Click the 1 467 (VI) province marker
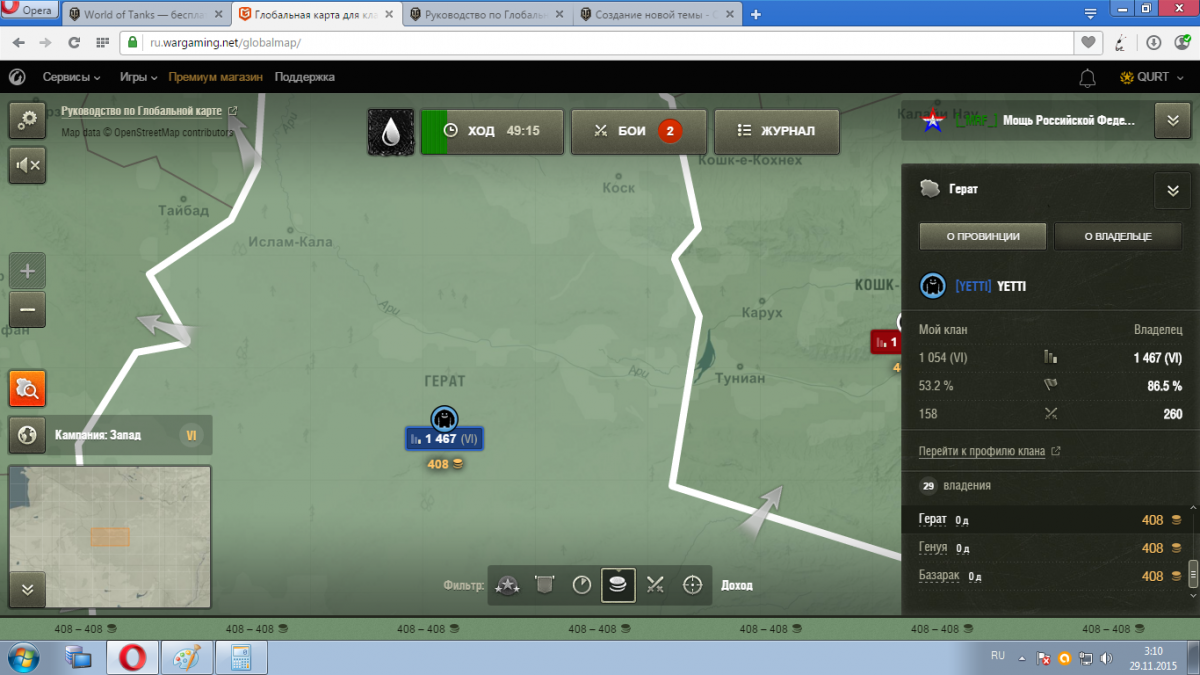Viewport: 1200px width, 675px height. click(x=445, y=439)
